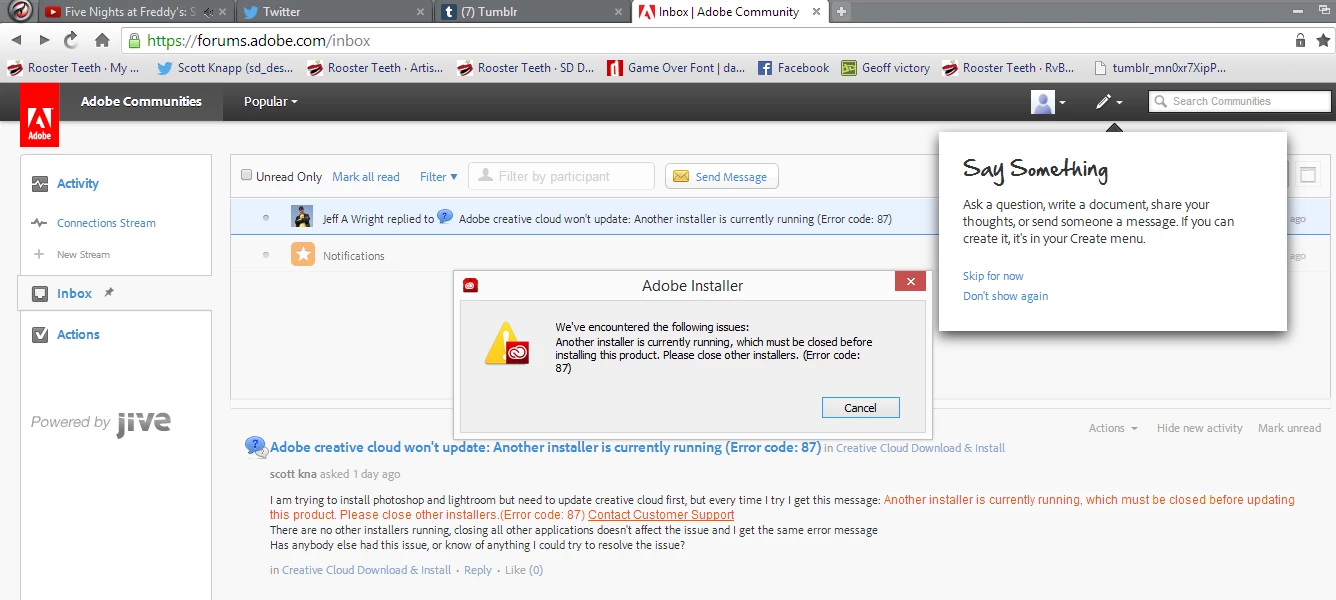Expand the Popular dropdown
The height and width of the screenshot is (600, 1336).
271,102
